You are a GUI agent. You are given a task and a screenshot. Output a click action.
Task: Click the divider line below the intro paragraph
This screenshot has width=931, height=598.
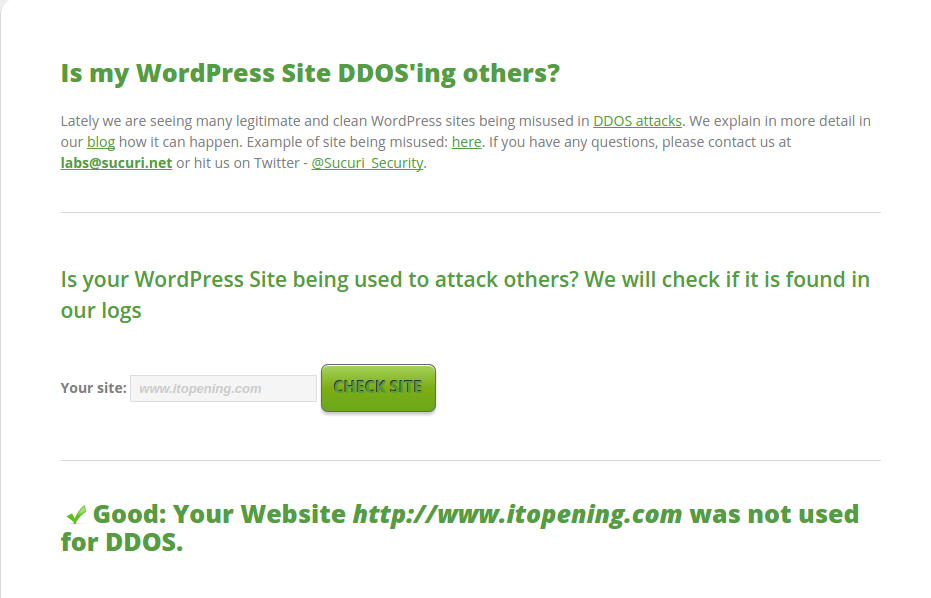click(x=471, y=212)
